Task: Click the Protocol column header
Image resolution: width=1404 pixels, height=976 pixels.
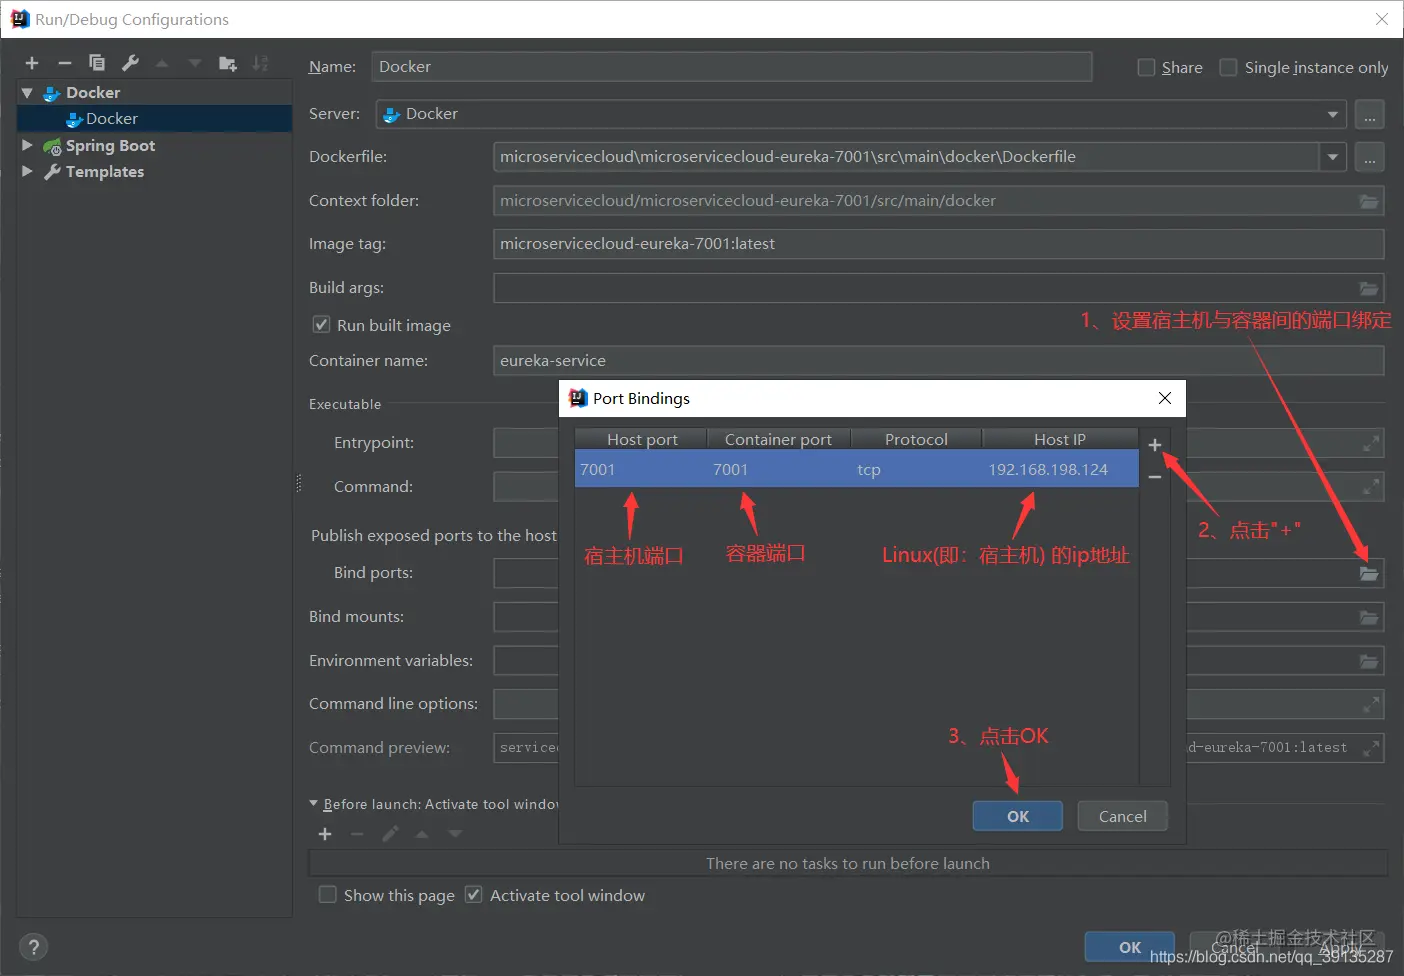Action: point(916,439)
